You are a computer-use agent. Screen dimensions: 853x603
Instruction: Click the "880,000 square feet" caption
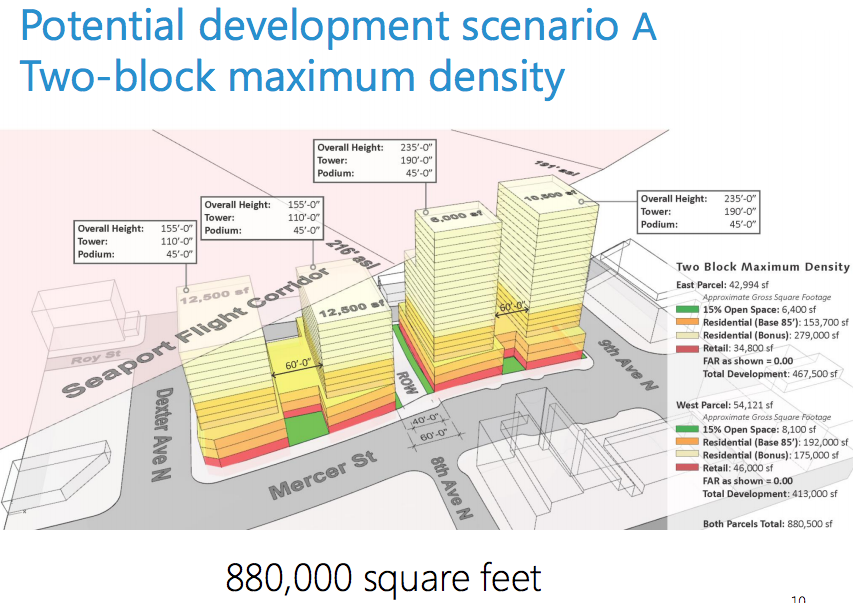[x=384, y=577]
